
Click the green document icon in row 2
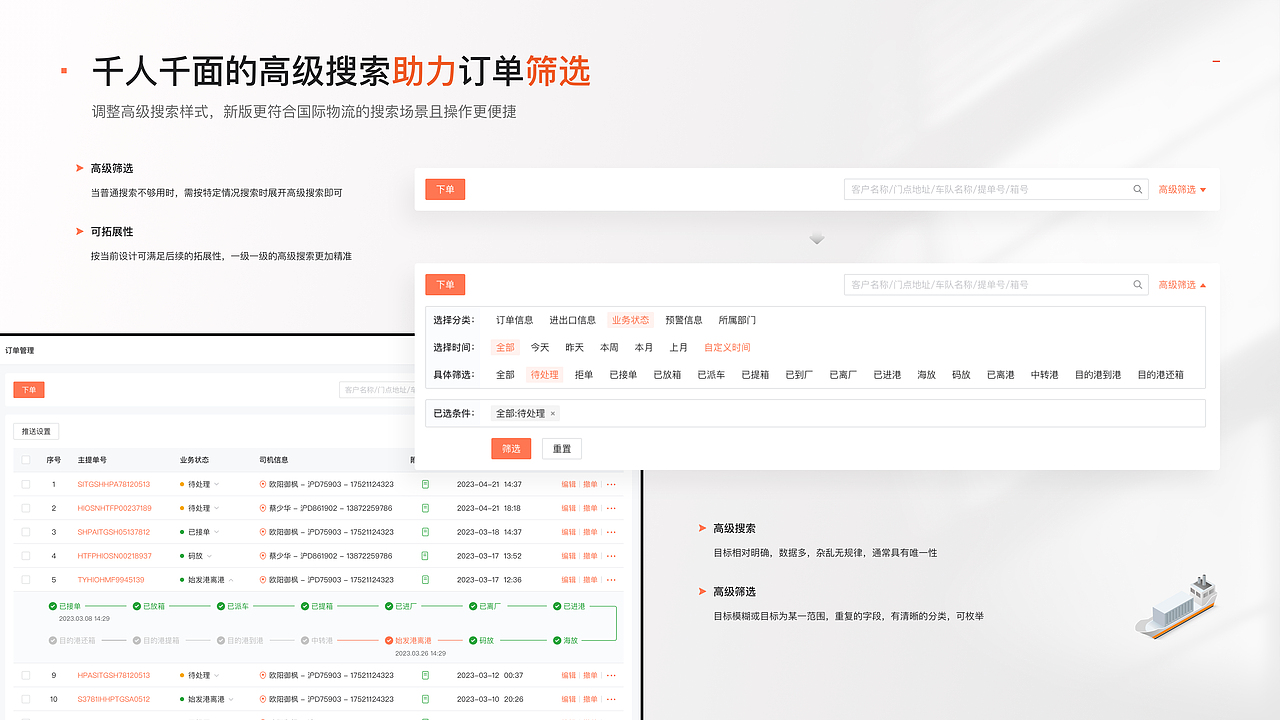pyautogui.click(x=425, y=508)
